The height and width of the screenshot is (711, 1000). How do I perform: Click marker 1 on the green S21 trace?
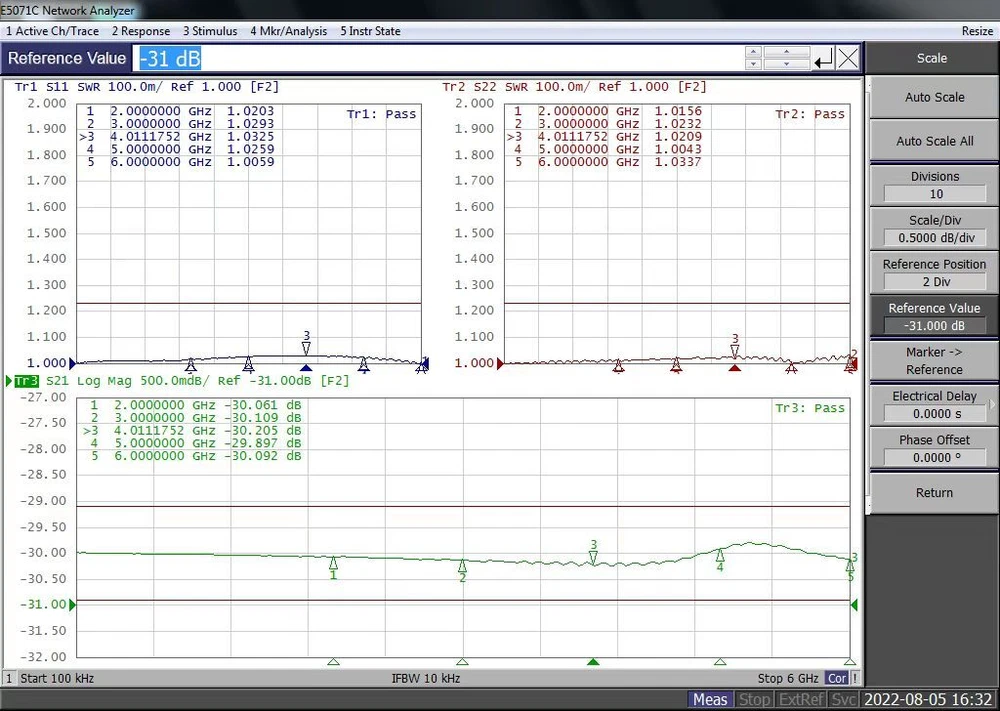333,563
